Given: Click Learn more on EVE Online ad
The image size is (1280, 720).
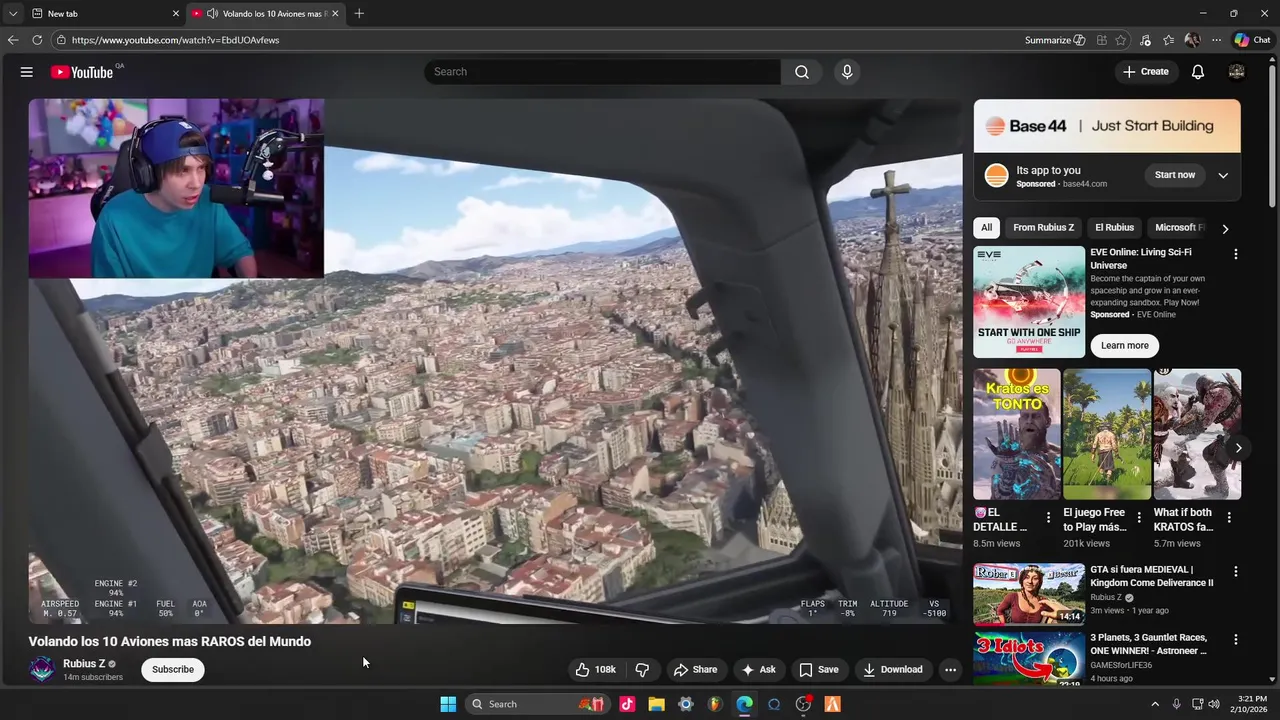Looking at the screenshot, I should [1125, 345].
